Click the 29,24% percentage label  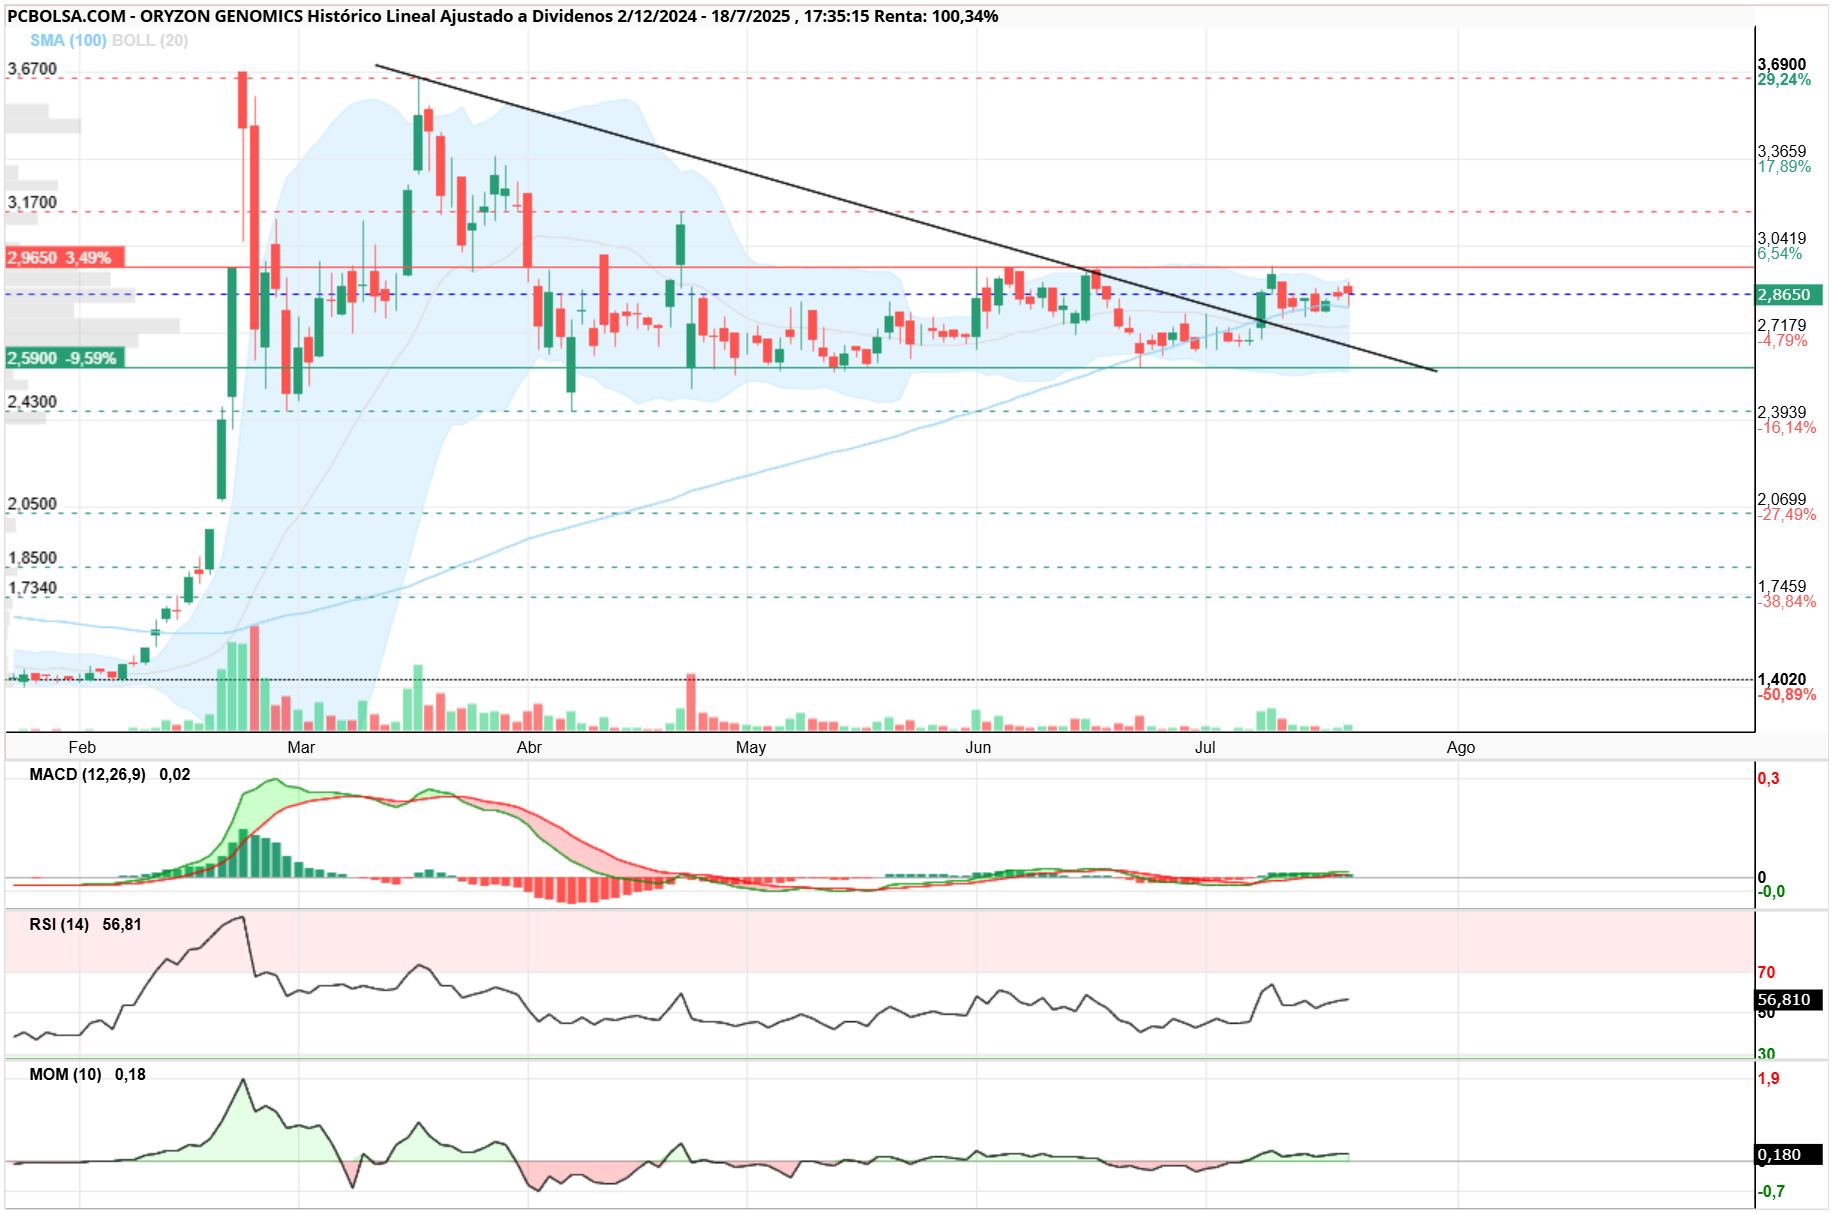click(x=1784, y=80)
